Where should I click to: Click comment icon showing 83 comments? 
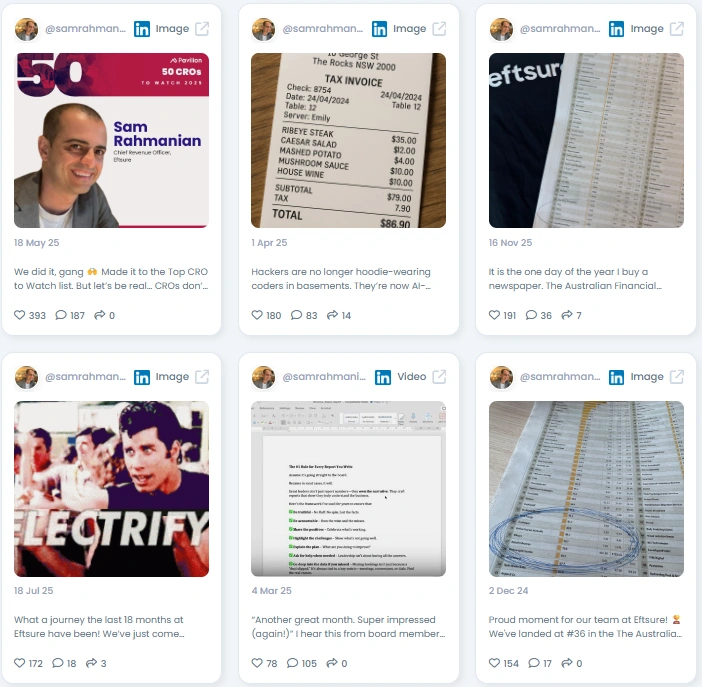[296, 315]
